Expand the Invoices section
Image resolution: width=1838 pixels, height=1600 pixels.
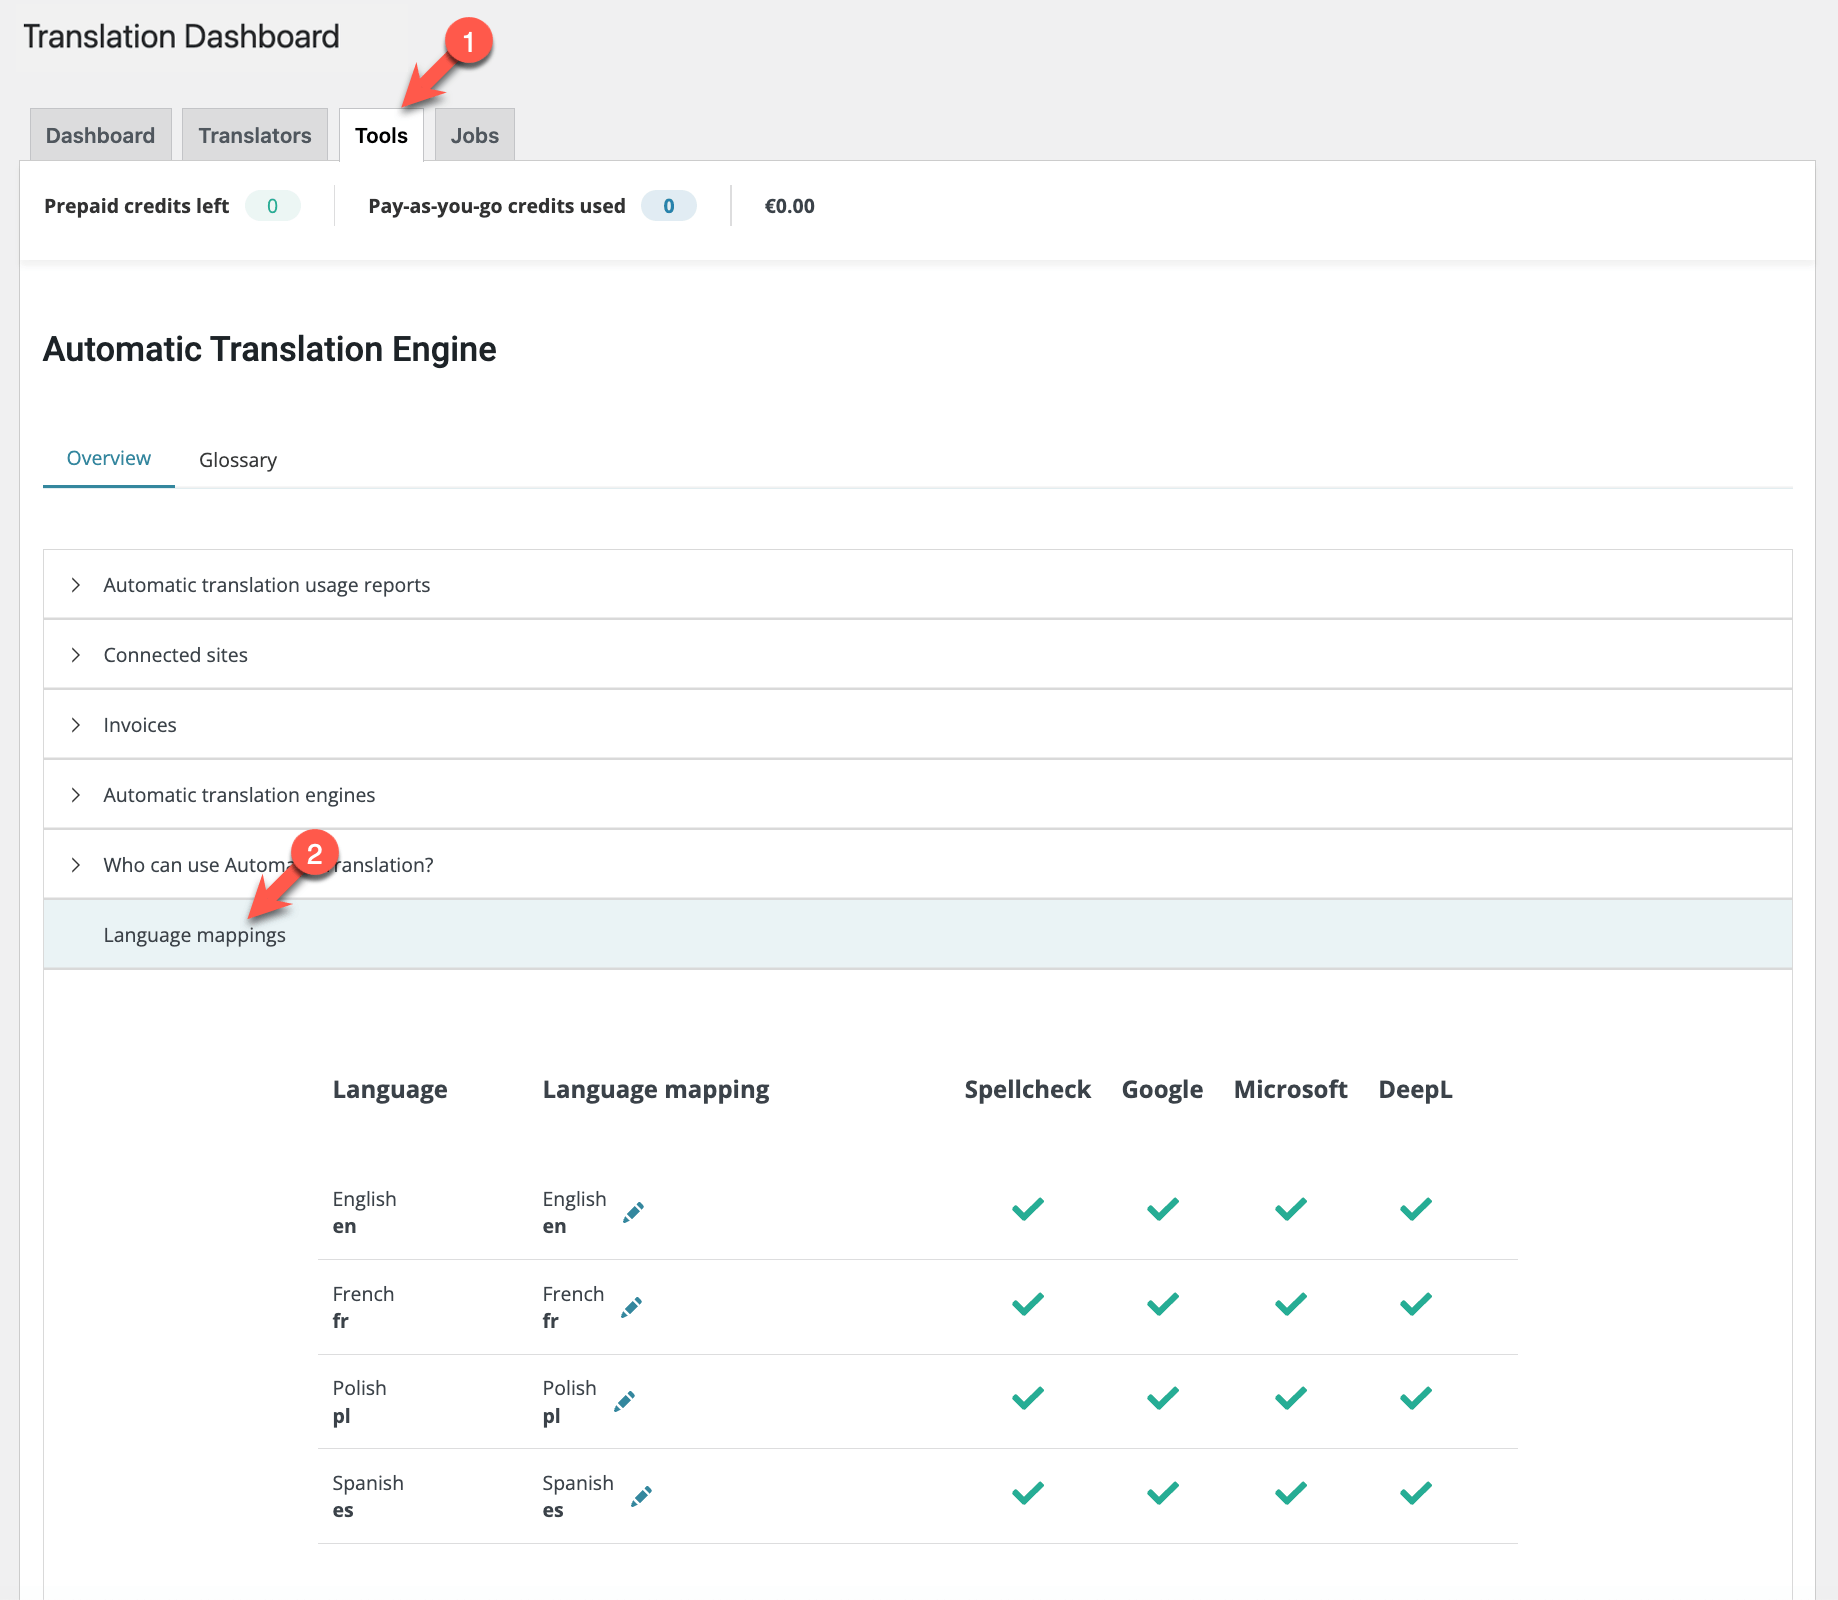click(140, 725)
